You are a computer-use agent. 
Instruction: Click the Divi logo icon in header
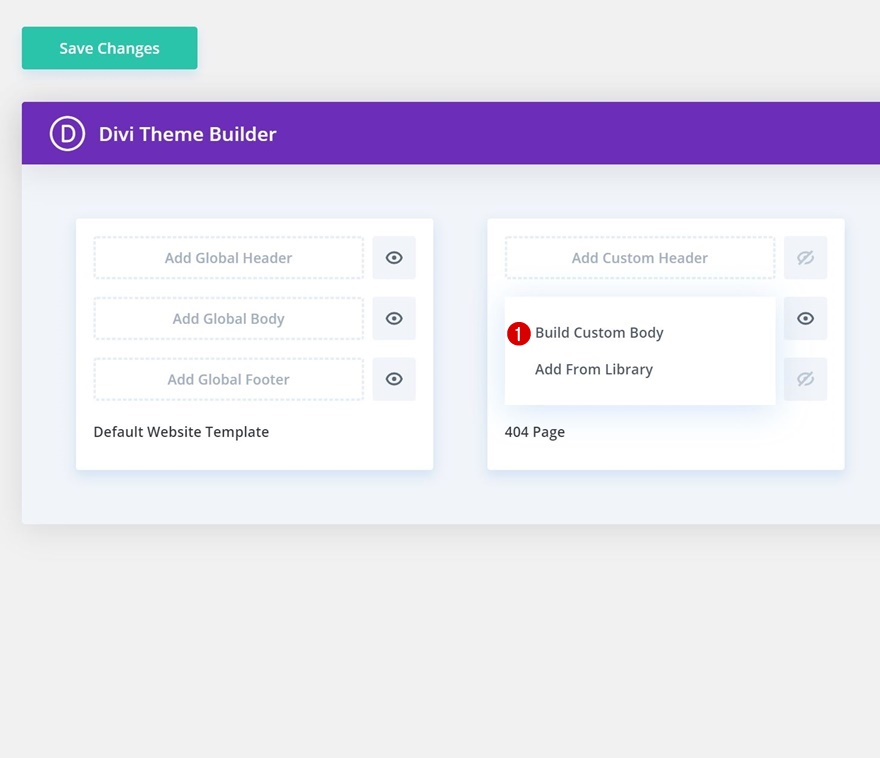[67, 134]
